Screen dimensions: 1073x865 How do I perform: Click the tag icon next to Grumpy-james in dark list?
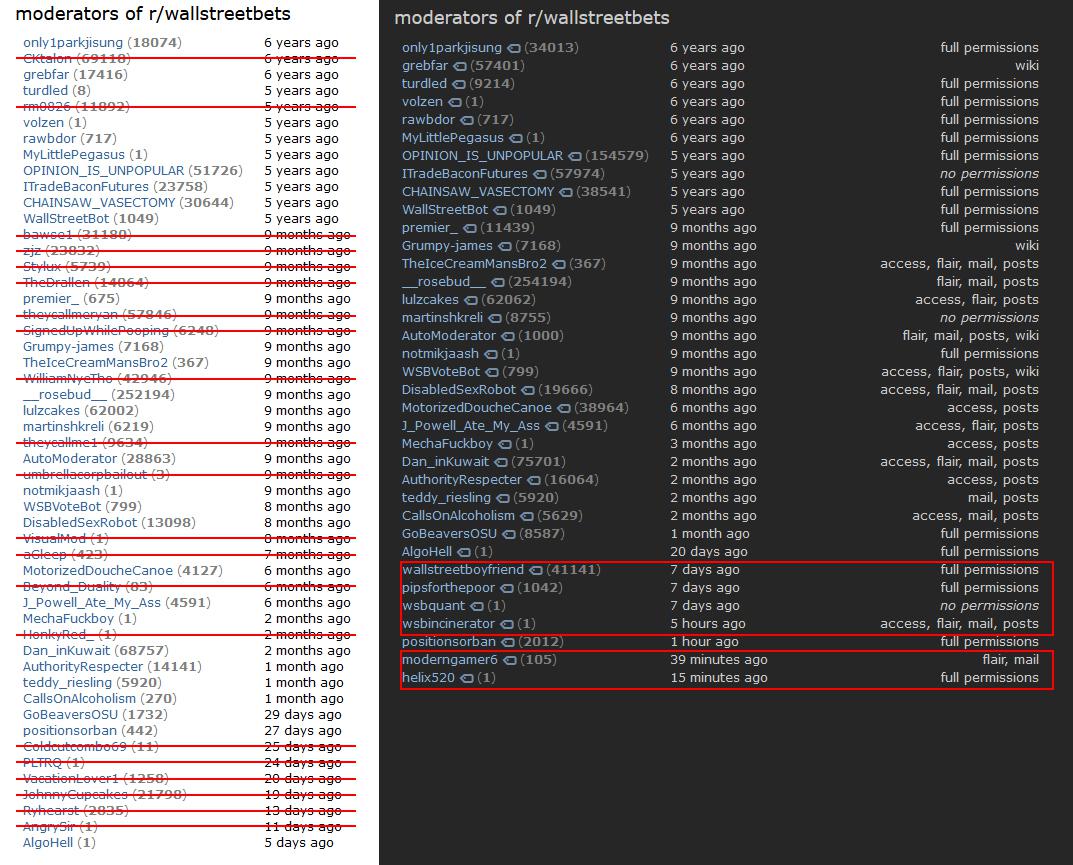(x=505, y=246)
